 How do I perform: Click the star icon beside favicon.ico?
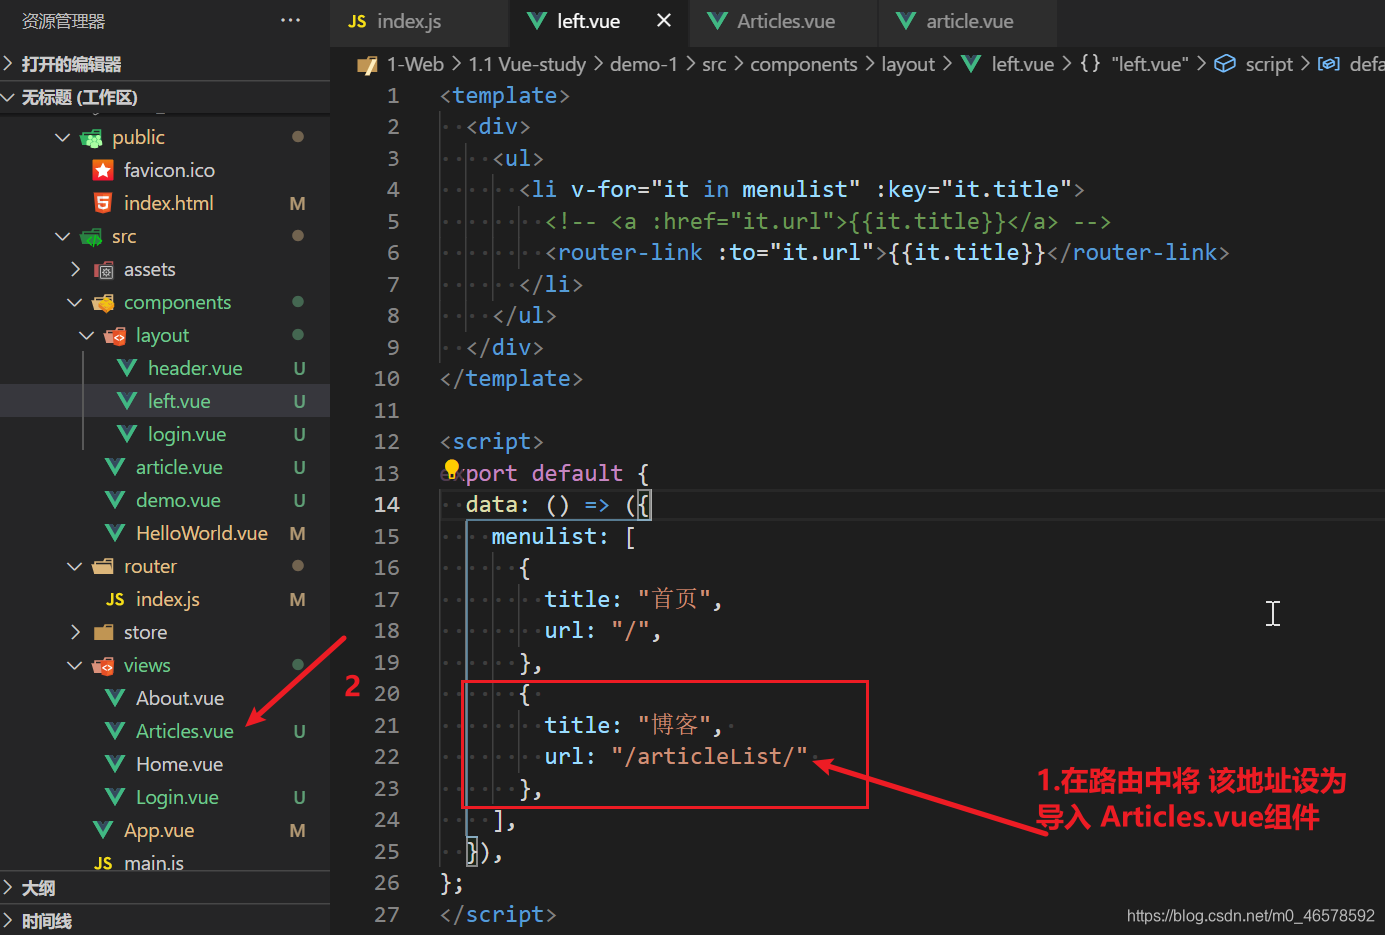103,170
